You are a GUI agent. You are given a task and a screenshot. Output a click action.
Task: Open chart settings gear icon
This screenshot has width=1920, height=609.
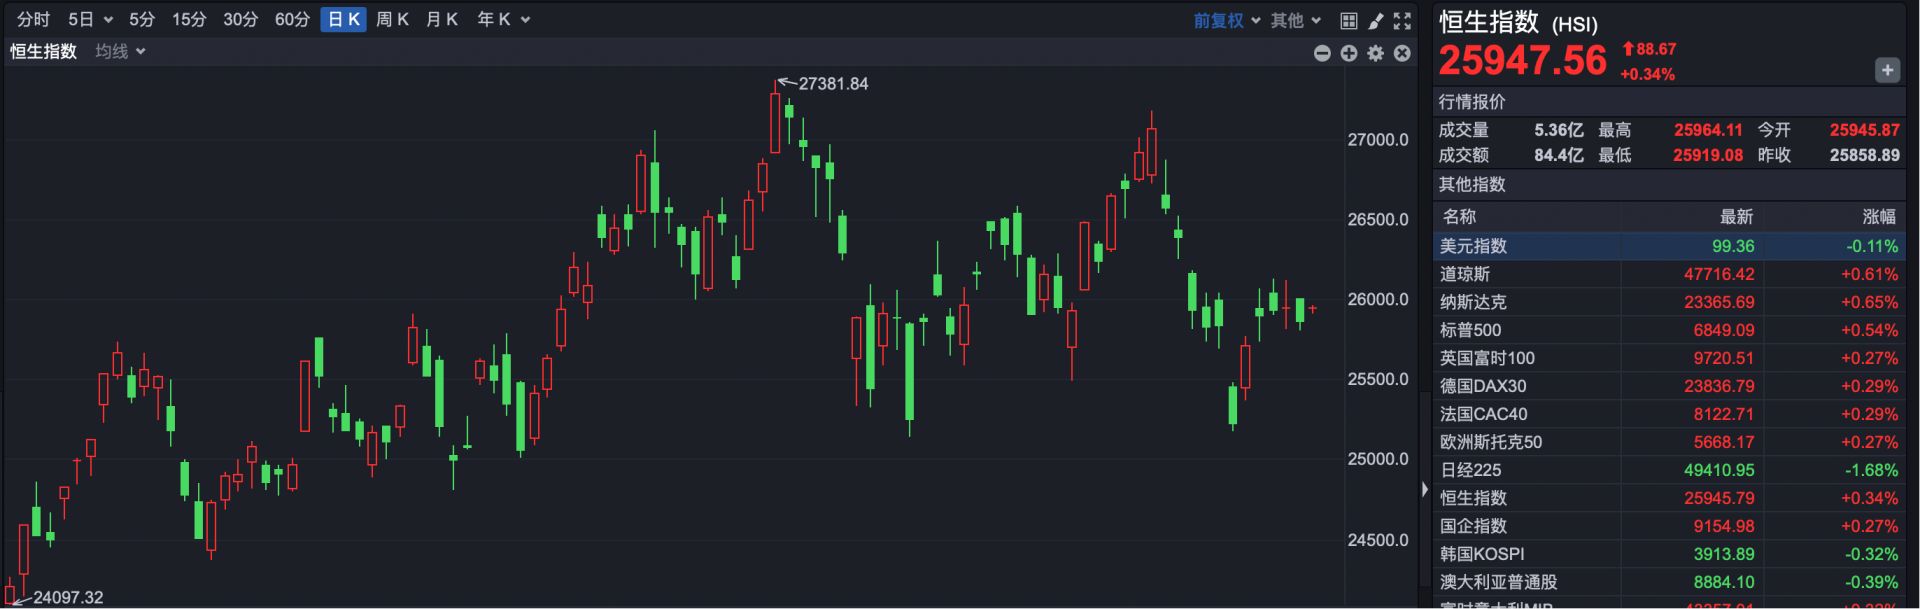coord(1376,53)
